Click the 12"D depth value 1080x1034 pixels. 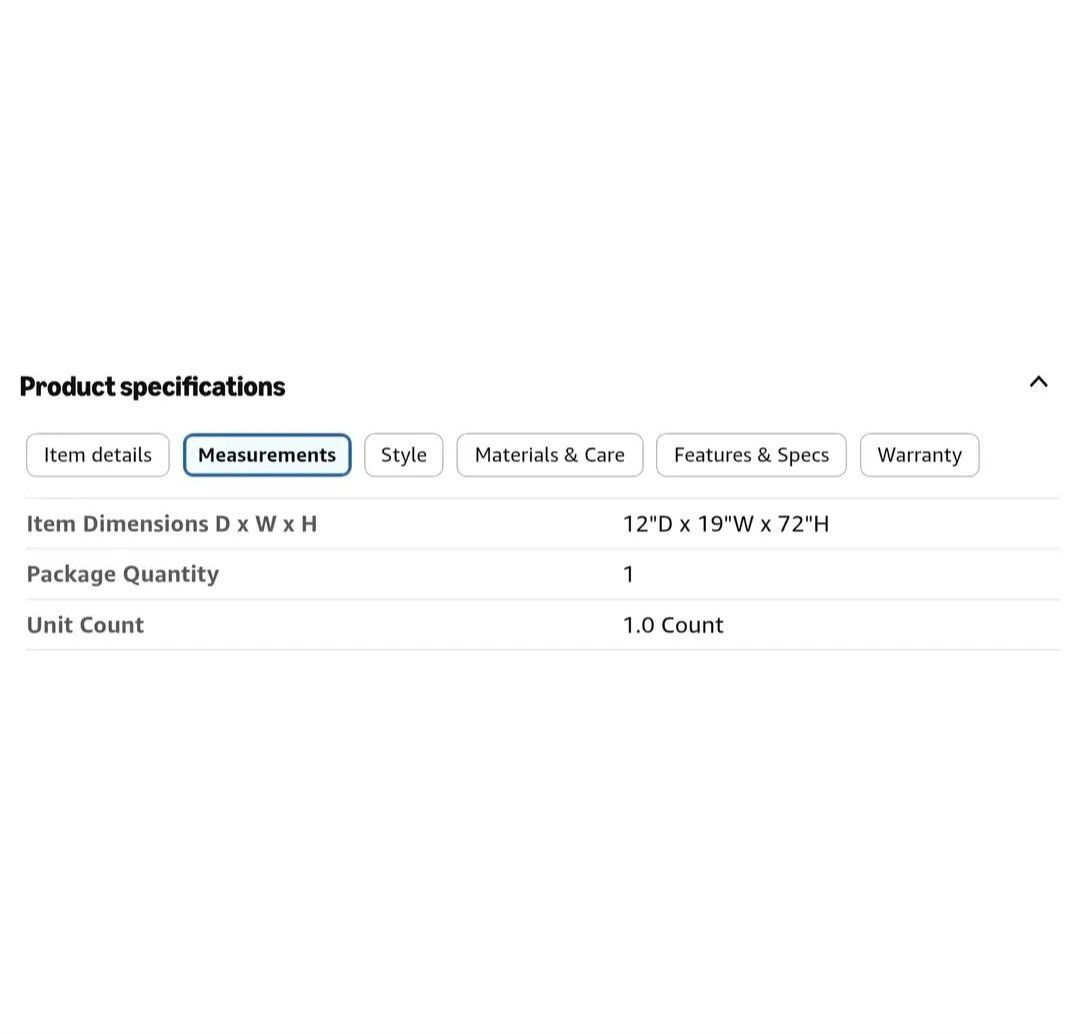(648, 524)
